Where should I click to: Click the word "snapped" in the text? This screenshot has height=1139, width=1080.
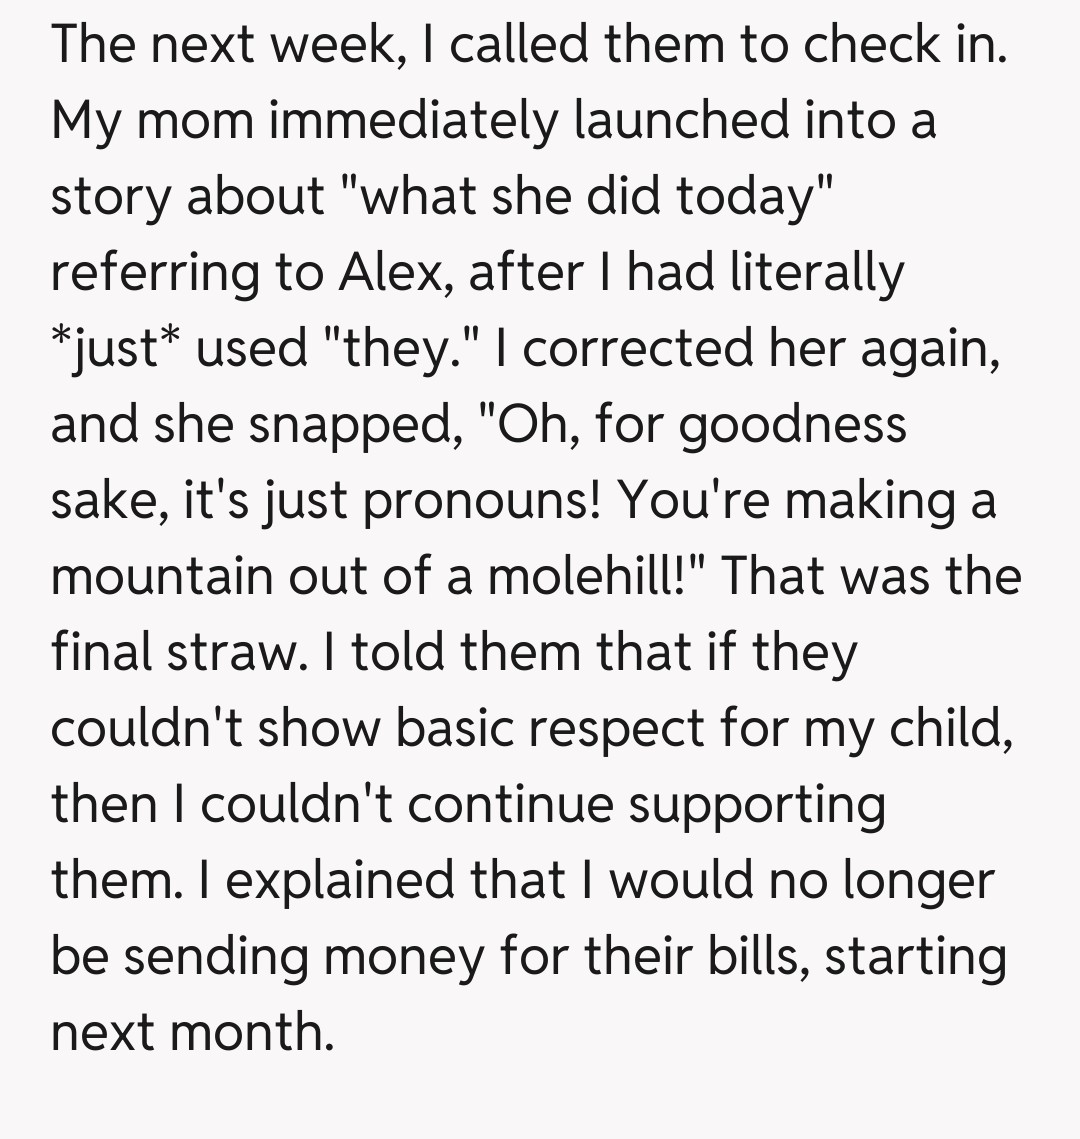tap(347, 424)
